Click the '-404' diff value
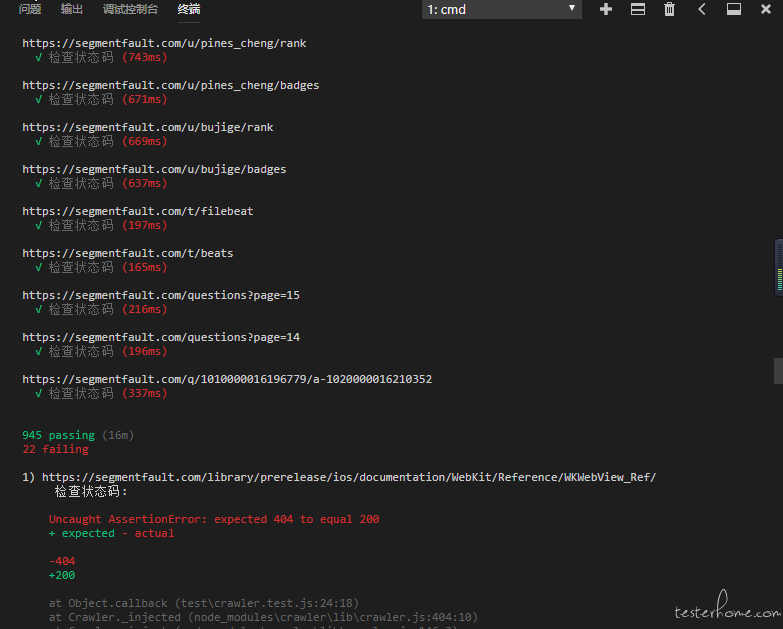This screenshot has height=629, width=783. [x=62, y=561]
